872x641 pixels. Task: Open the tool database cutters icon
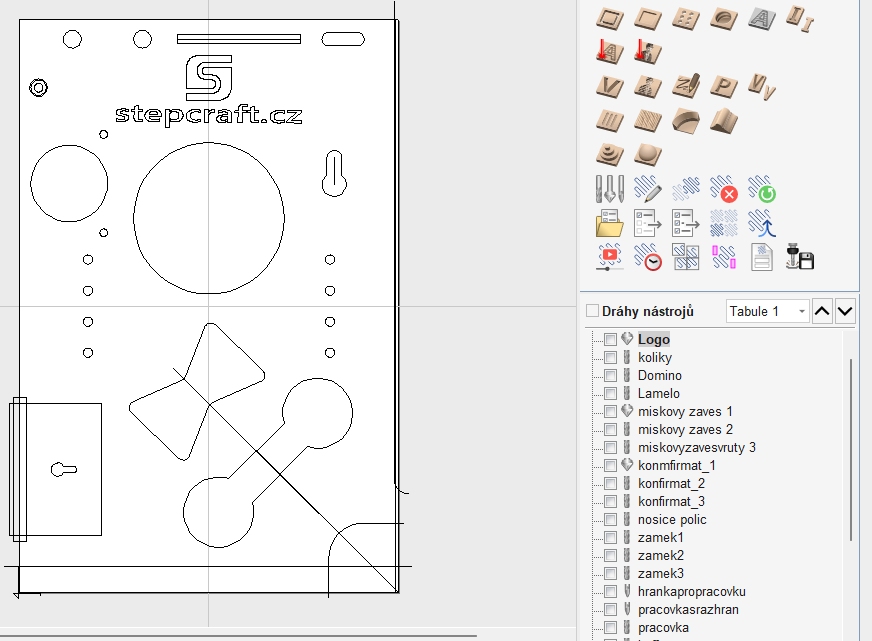click(x=610, y=188)
